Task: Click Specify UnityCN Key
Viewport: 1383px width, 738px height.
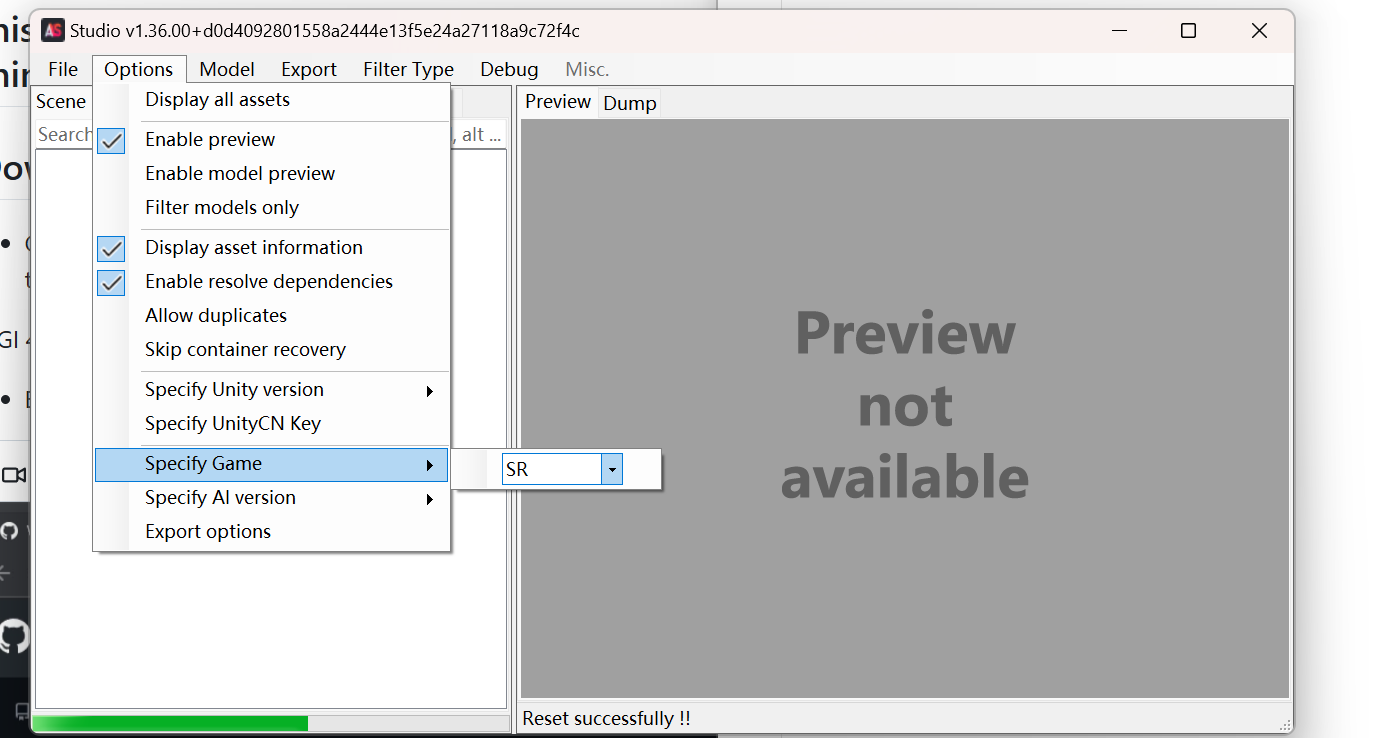Action: tap(233, 424)
